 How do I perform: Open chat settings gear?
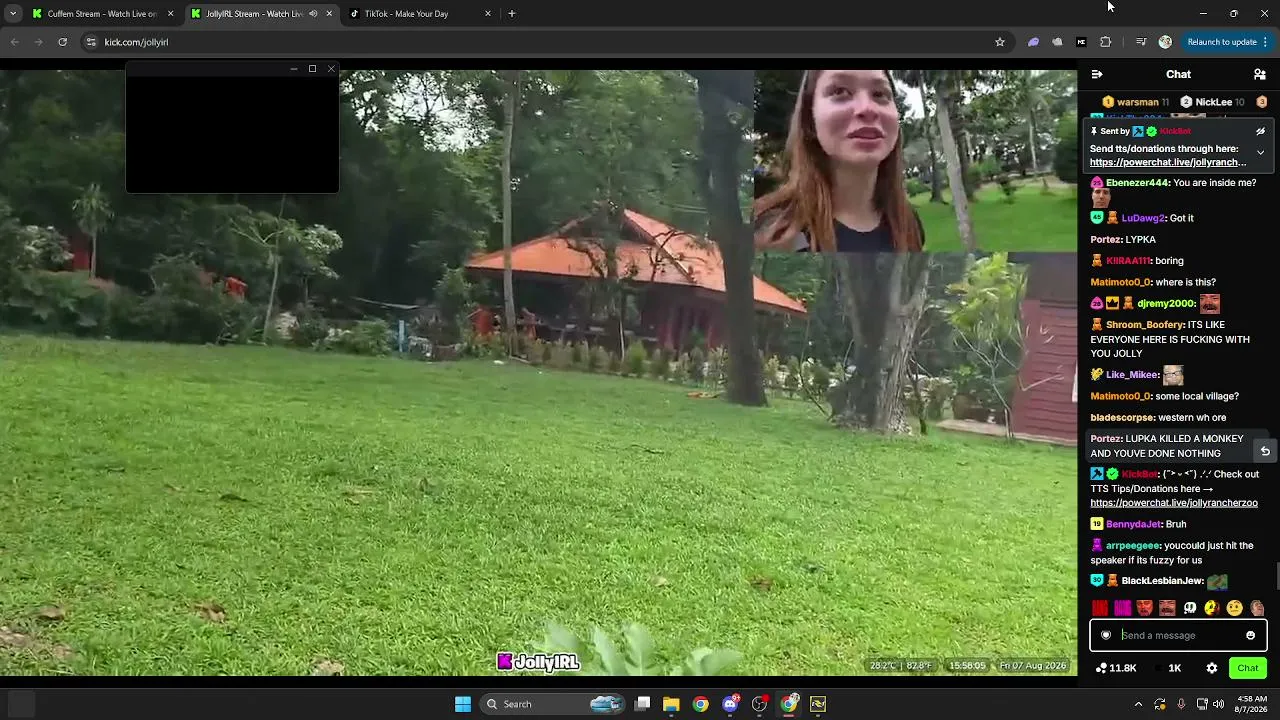(1211, 668)
